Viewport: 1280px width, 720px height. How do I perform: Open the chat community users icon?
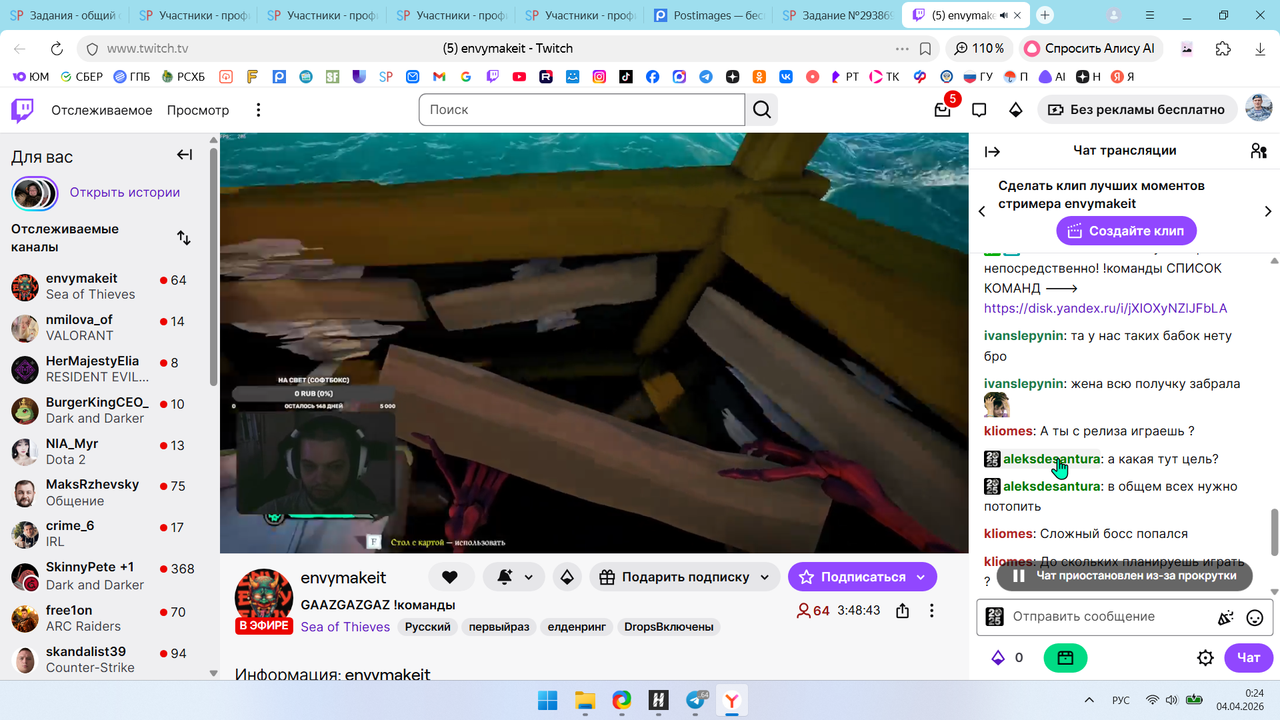coord(1259,151)
